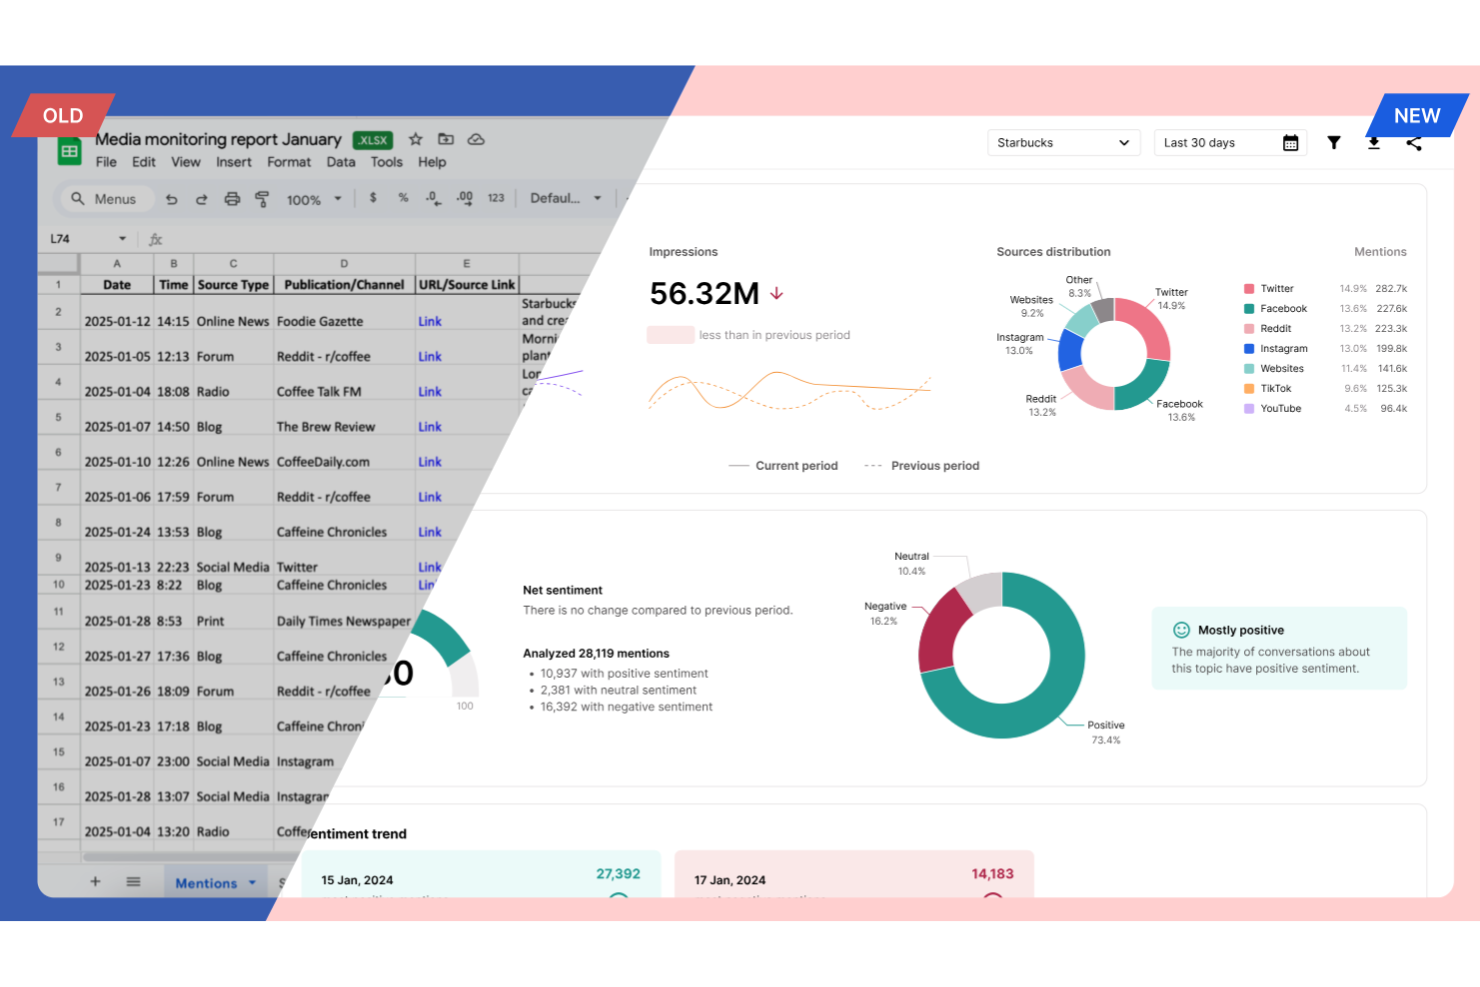The image size is (1480, 987).
Task: Open the Link in the Foodie Gazette row
Action: click(430, 321)
